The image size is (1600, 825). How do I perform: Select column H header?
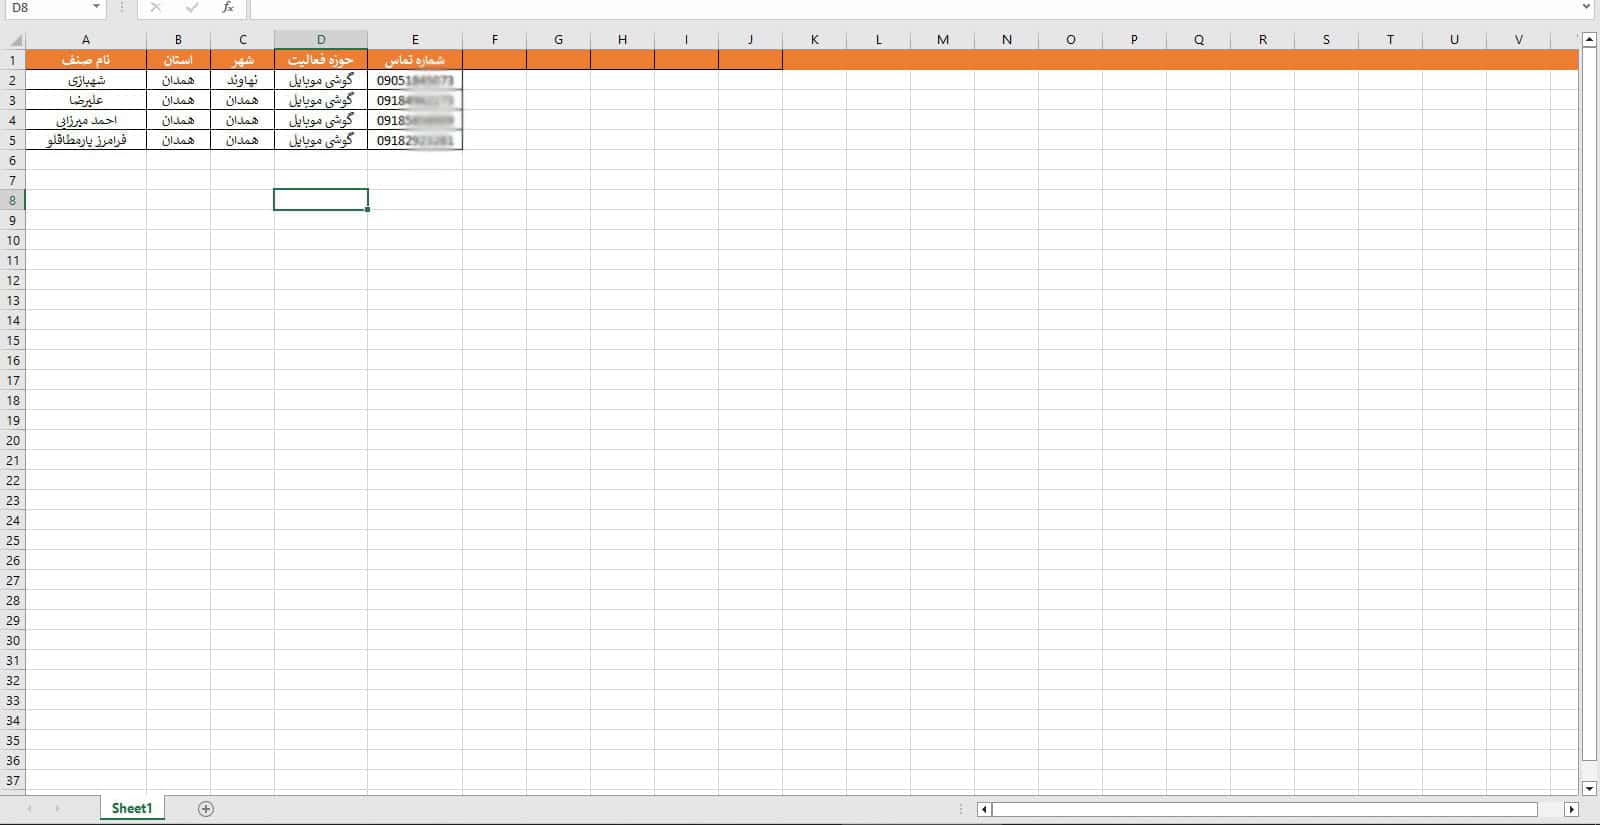pos(622,40)
